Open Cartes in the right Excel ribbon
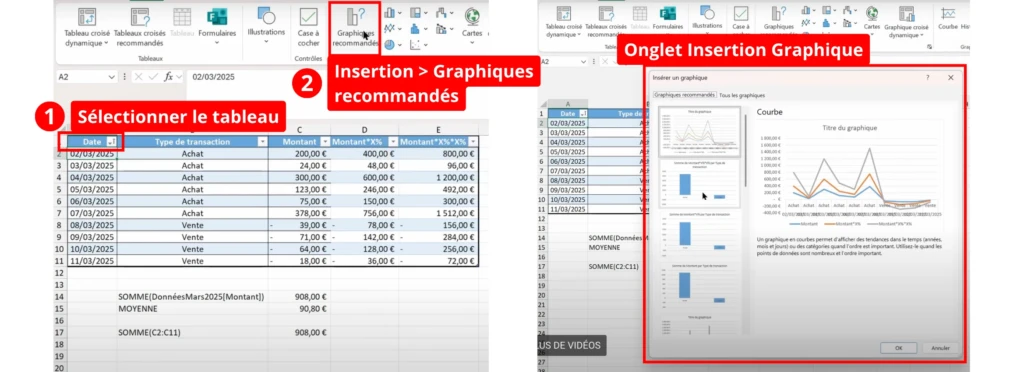Viewport: 1024px width, 372px height. (x=872, y=20)
